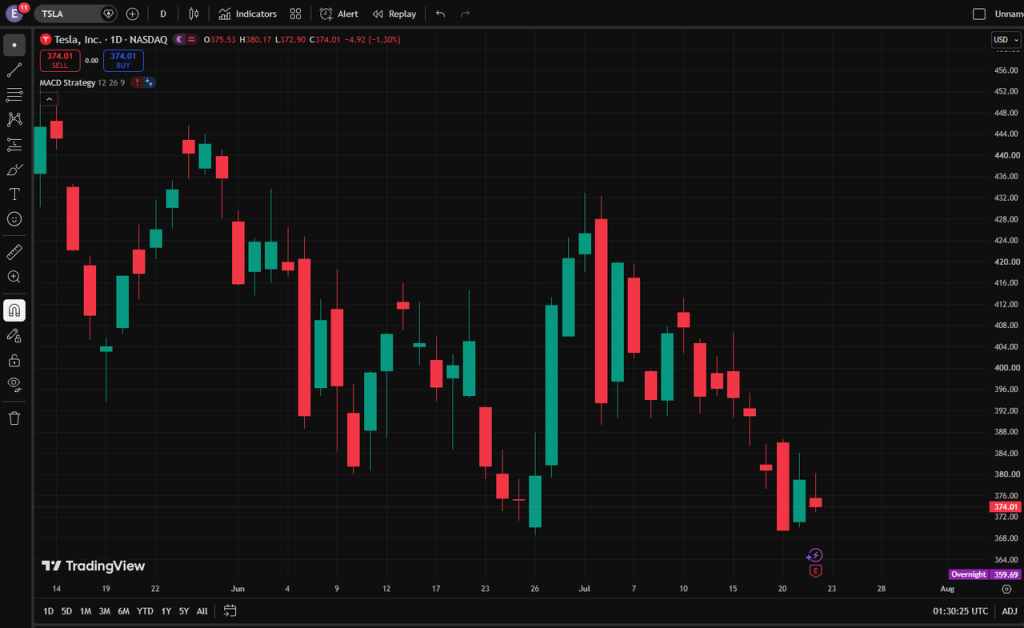The height and width of the screenshot is (628, 1024).
Task: Click the Overnight 359.69 price label
Action: (984, 574)
